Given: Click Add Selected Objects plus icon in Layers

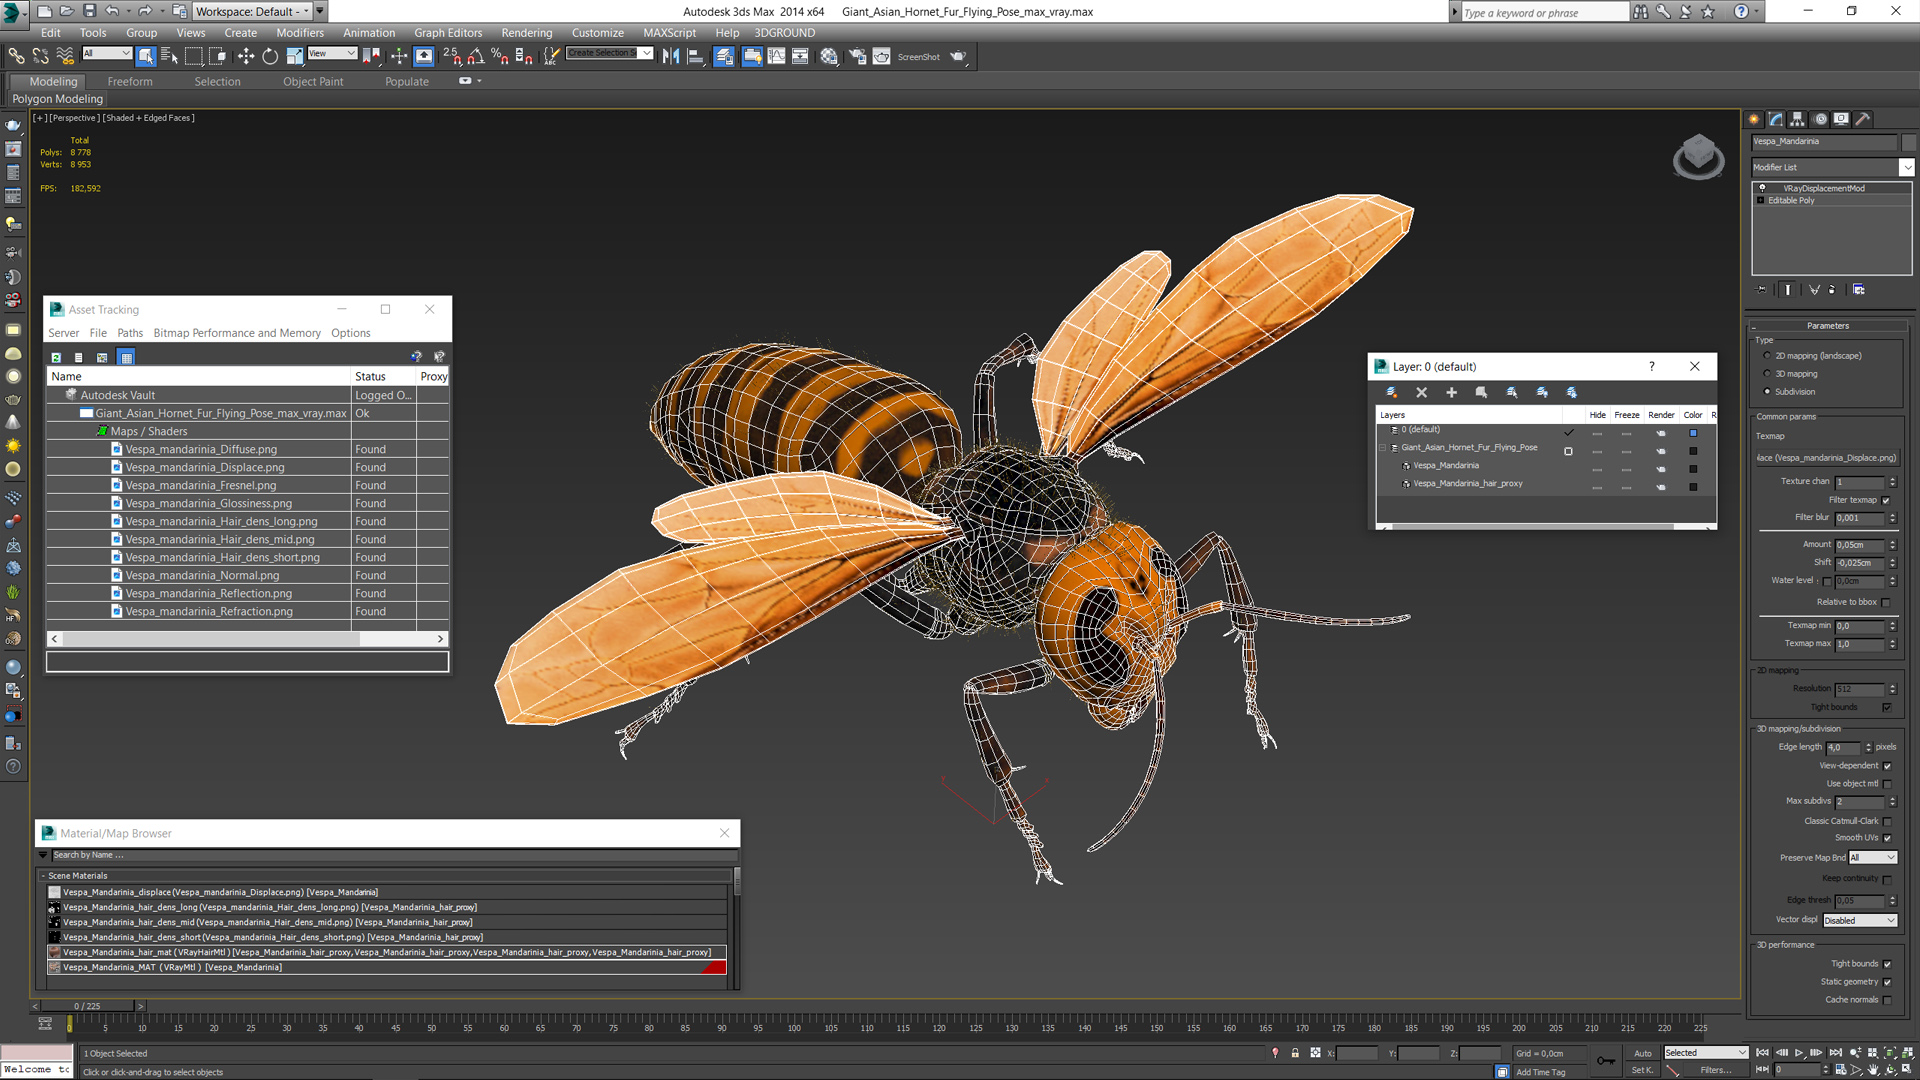Looking at the screenshot, I should point(1451,393).
